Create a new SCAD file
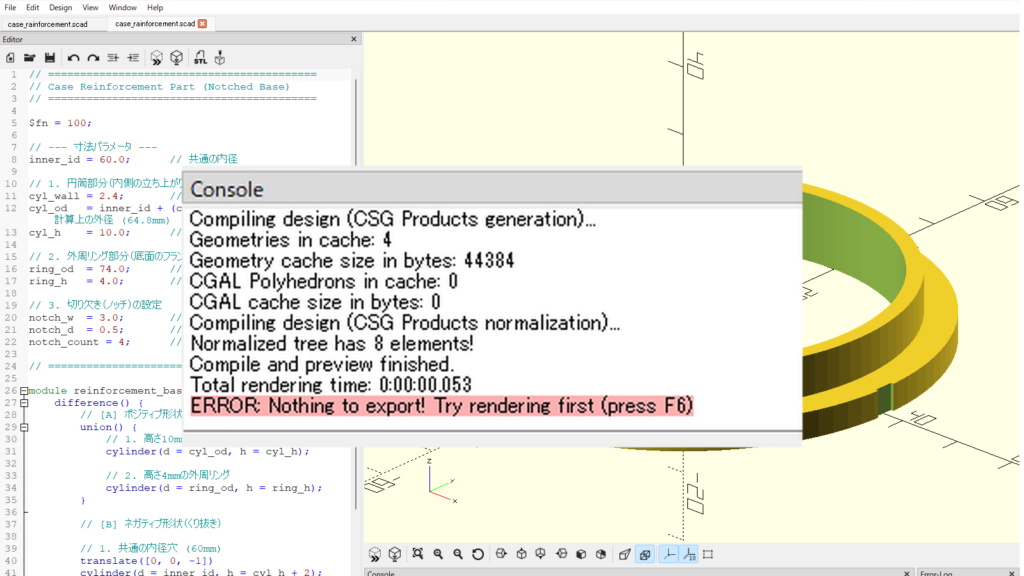 tap(10, 57)
